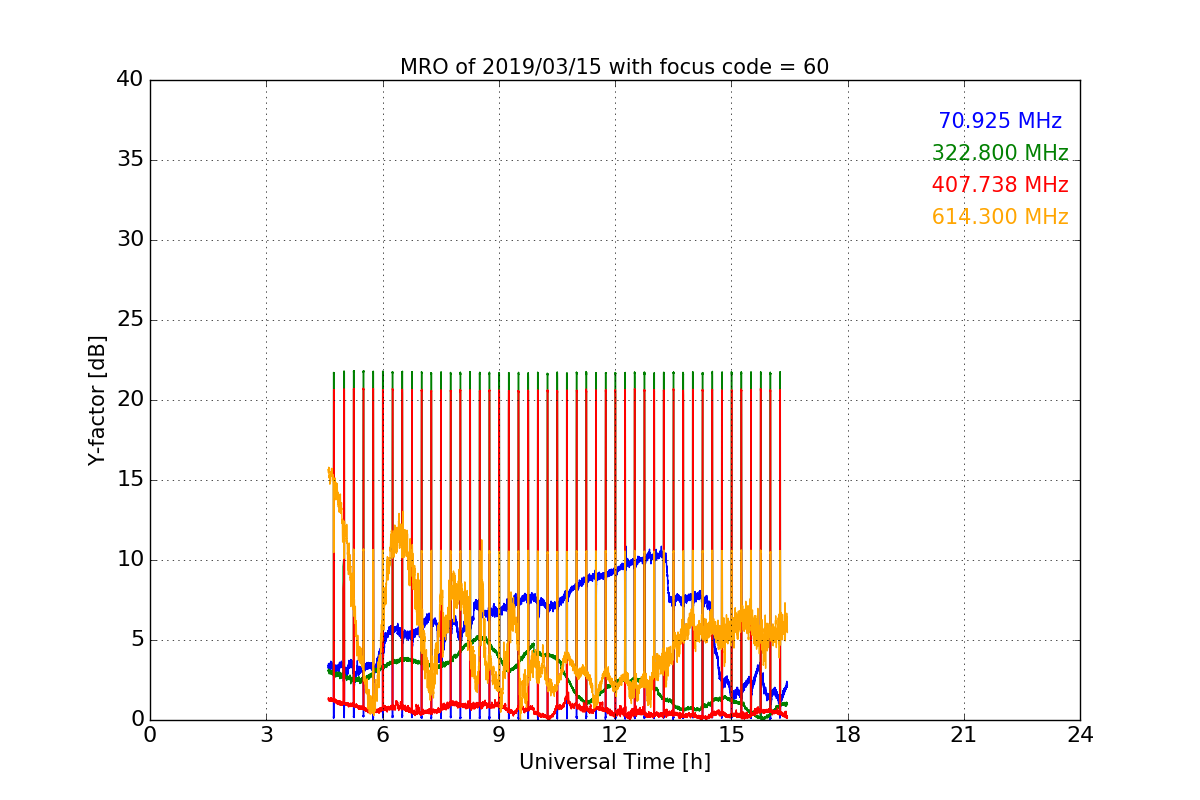
Task: Click the Y-factor [dB] axis label
Action: point(97,400)
